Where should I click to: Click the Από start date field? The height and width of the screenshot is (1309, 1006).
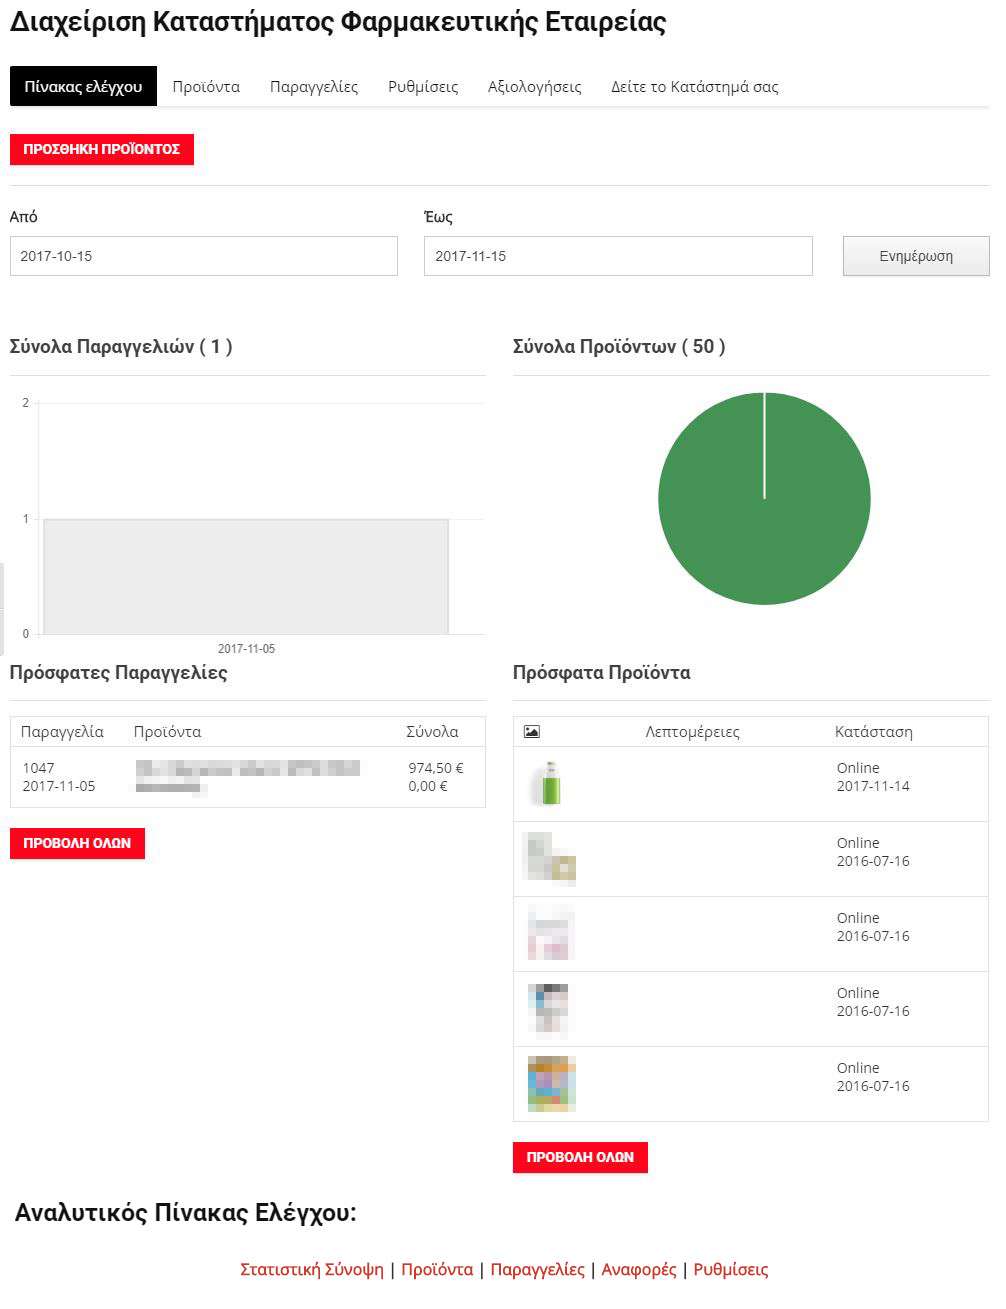click(203, 256)
